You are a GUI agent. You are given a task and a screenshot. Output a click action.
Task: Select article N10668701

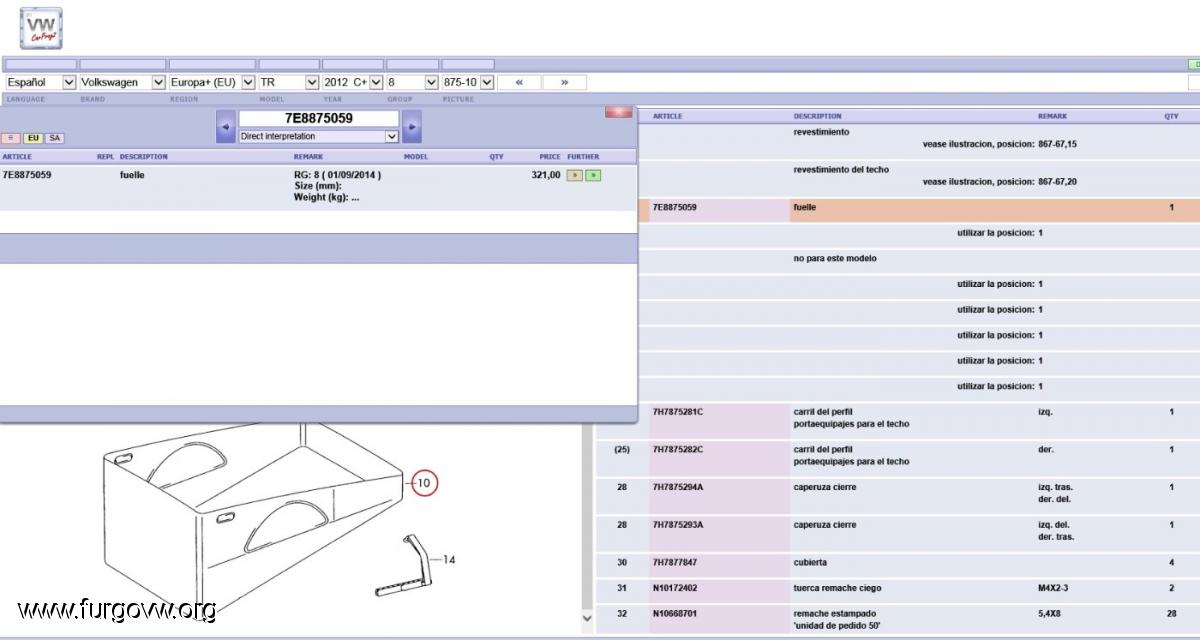pyautogui.click(x=675, y=613)
